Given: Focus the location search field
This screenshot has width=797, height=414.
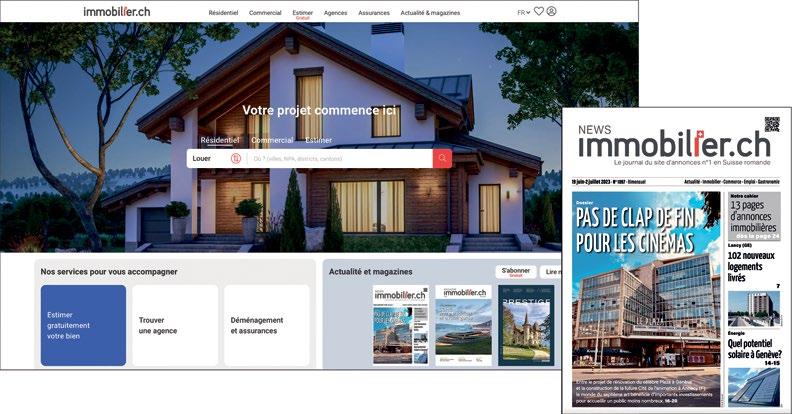Looking at the screenshot, I should tap(341, 159).
